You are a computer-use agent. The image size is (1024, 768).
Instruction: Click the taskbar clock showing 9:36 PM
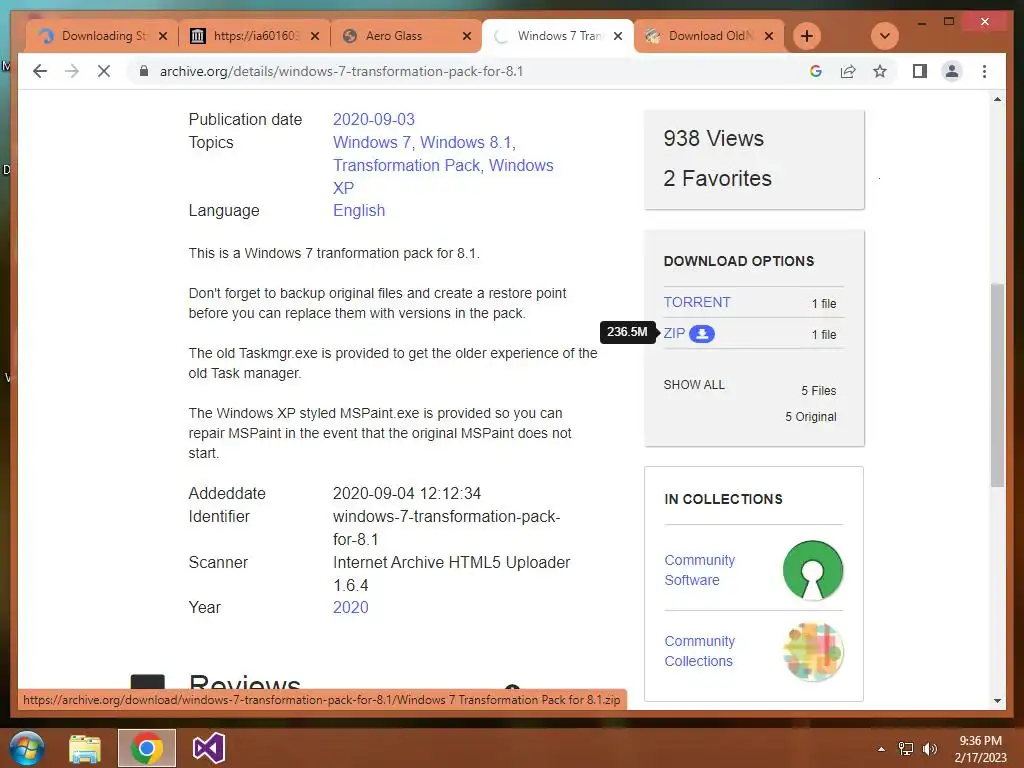point(980,749)
